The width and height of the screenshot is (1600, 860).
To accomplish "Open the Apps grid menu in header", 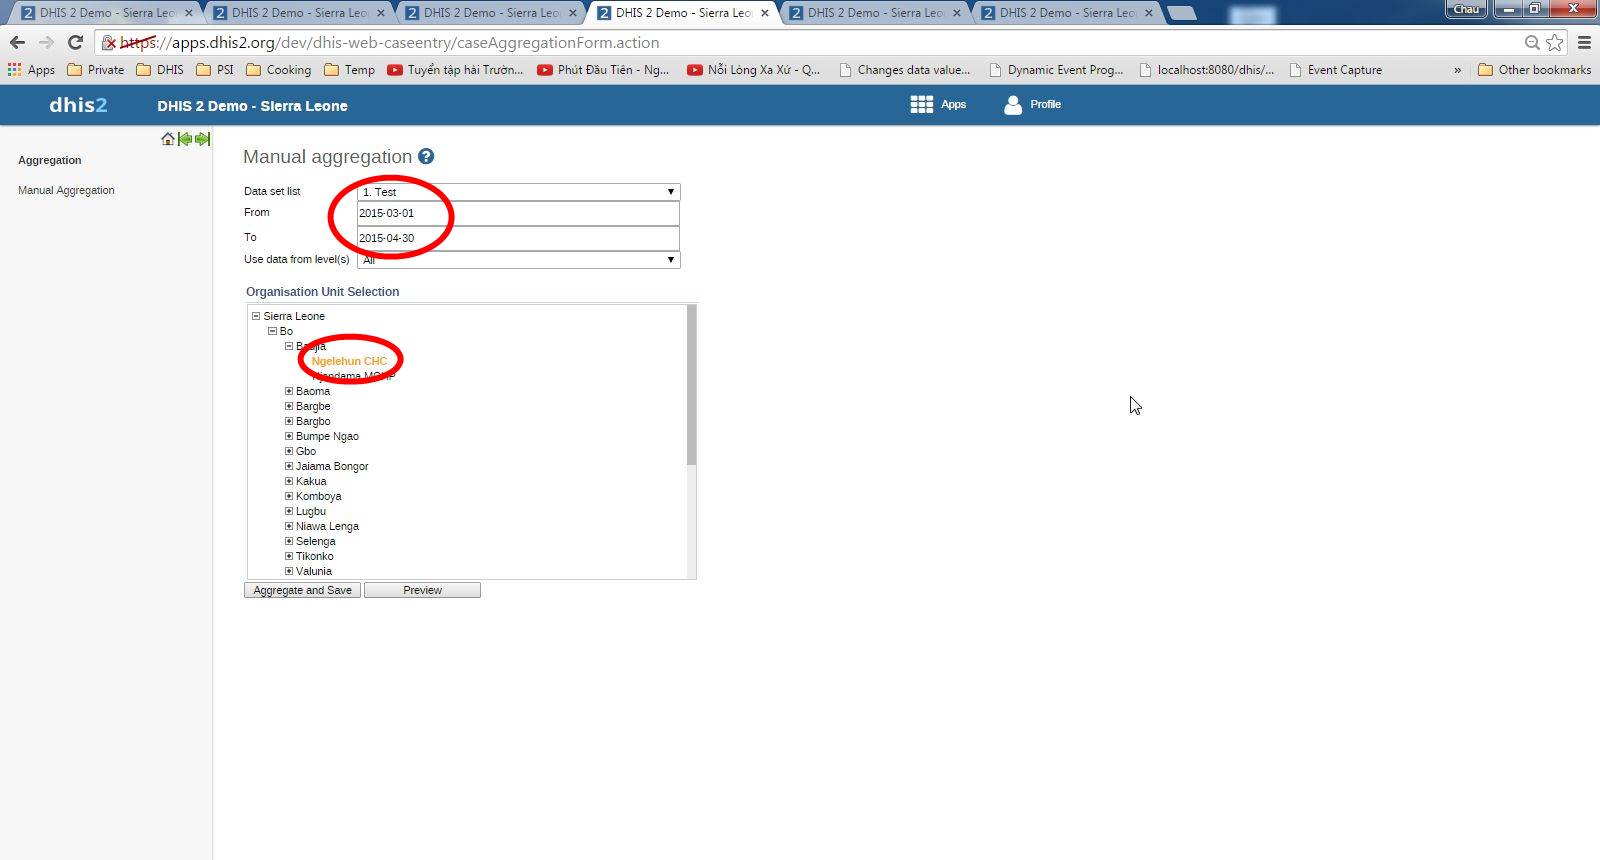I will coord(938,105).
